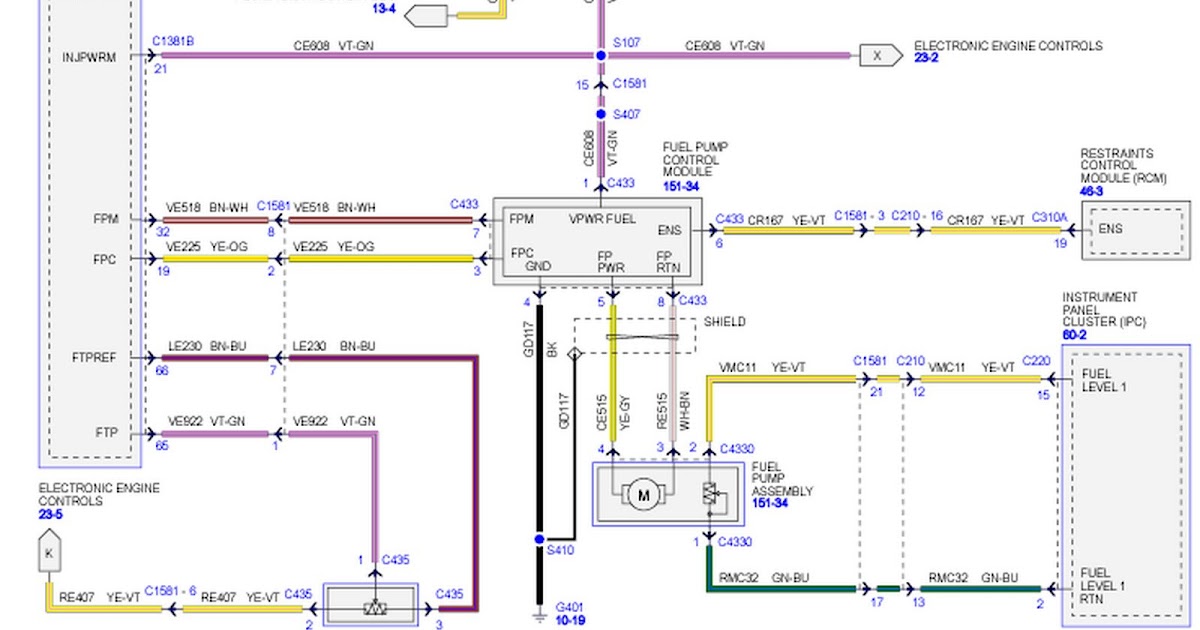The image size is (1200, 630).
Task: Click the FTP pin label beside pin 65
Action: coord(107,433)
